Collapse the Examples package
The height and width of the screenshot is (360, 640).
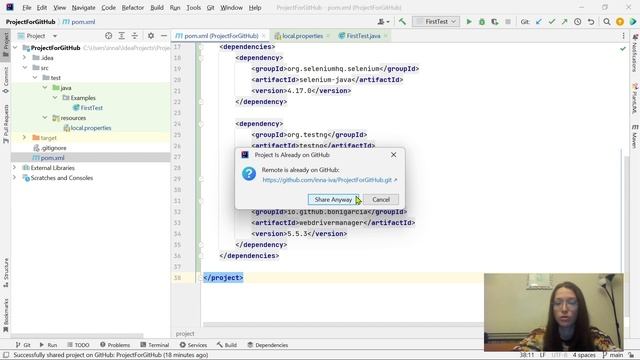pyautogui.click(x=55, y=98)
